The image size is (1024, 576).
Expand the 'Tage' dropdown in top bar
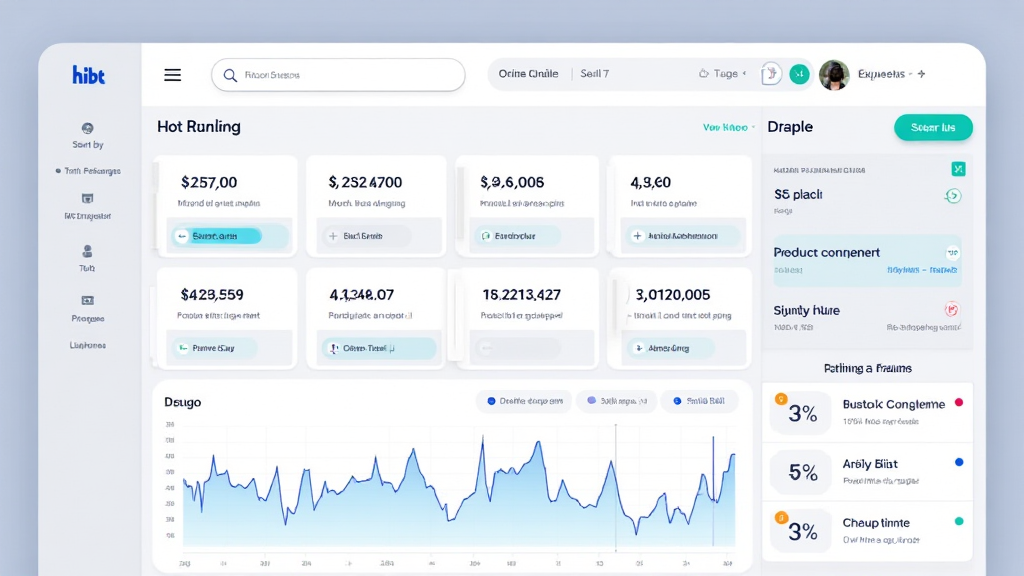724,74
